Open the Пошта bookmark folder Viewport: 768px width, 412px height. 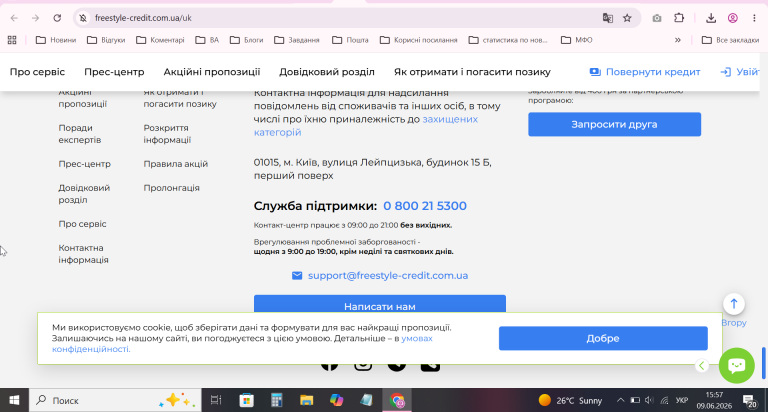(x=350, y=40)
